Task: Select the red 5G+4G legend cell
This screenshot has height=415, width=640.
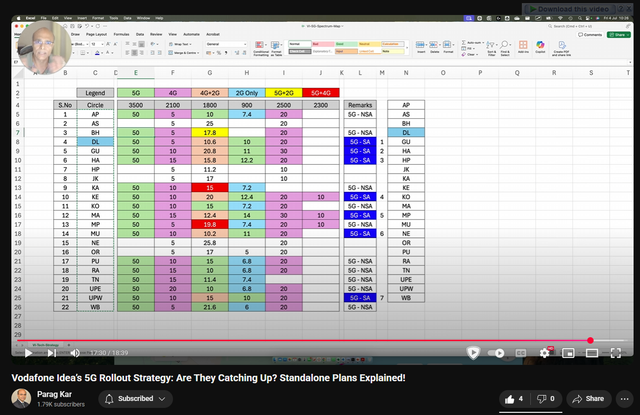Action: [x=321, y=93]
